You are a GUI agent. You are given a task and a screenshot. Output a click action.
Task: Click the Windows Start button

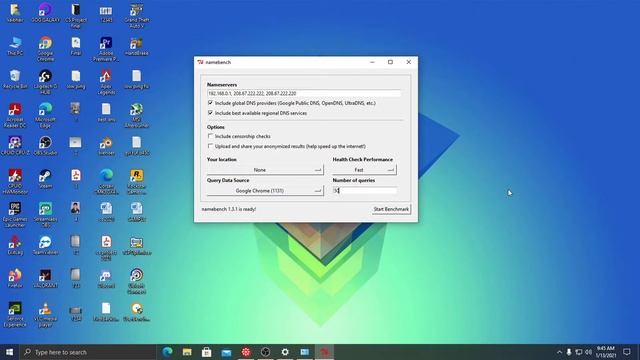(9, 352)
